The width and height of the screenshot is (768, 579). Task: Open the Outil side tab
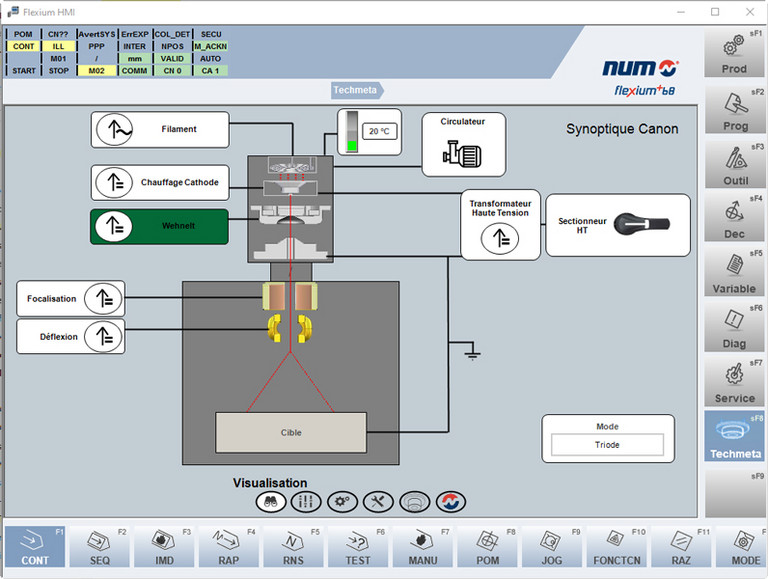pos(734,165)
